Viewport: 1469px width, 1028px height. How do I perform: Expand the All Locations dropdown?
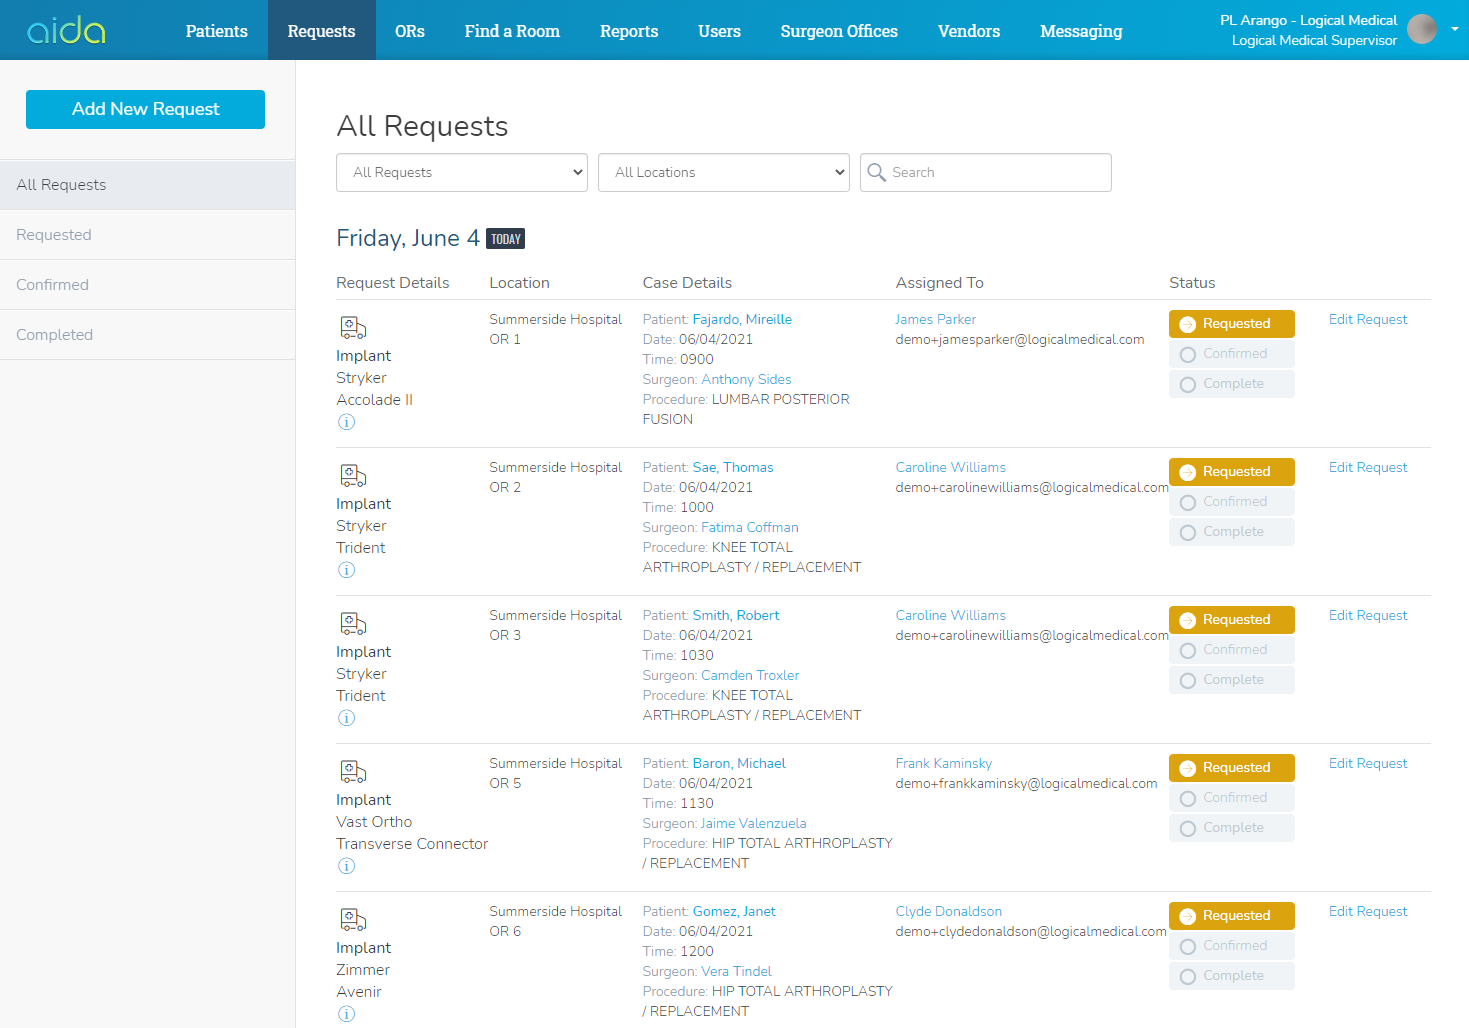[723, 172]
